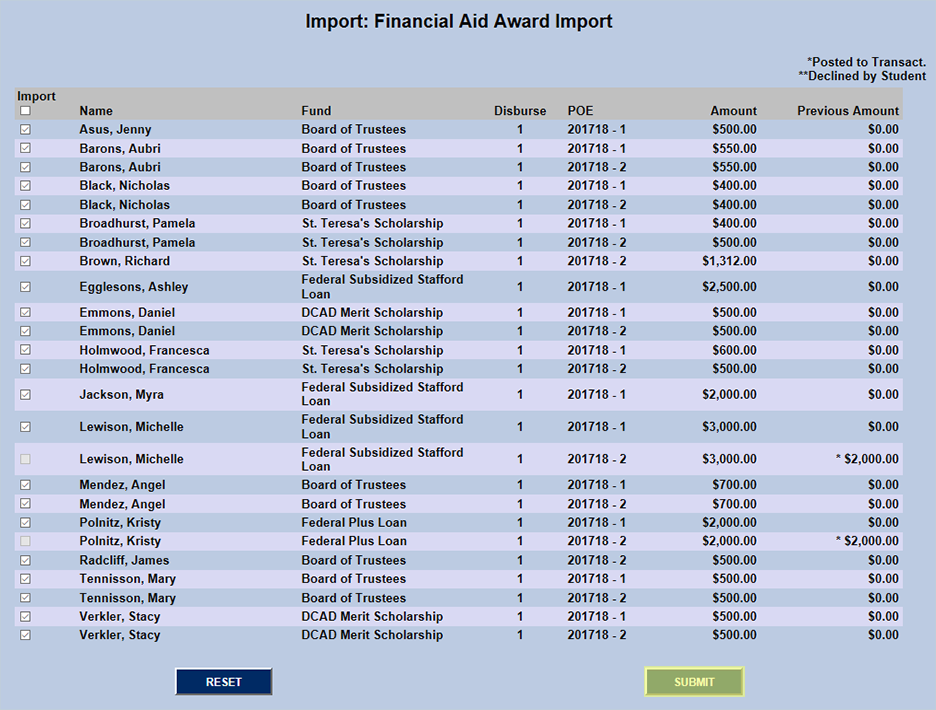The height and width of the screenshot is (710, 936).
Task: Click the Federal Plus Loan fund for 201718 - 1
Action: coord(353,523)
